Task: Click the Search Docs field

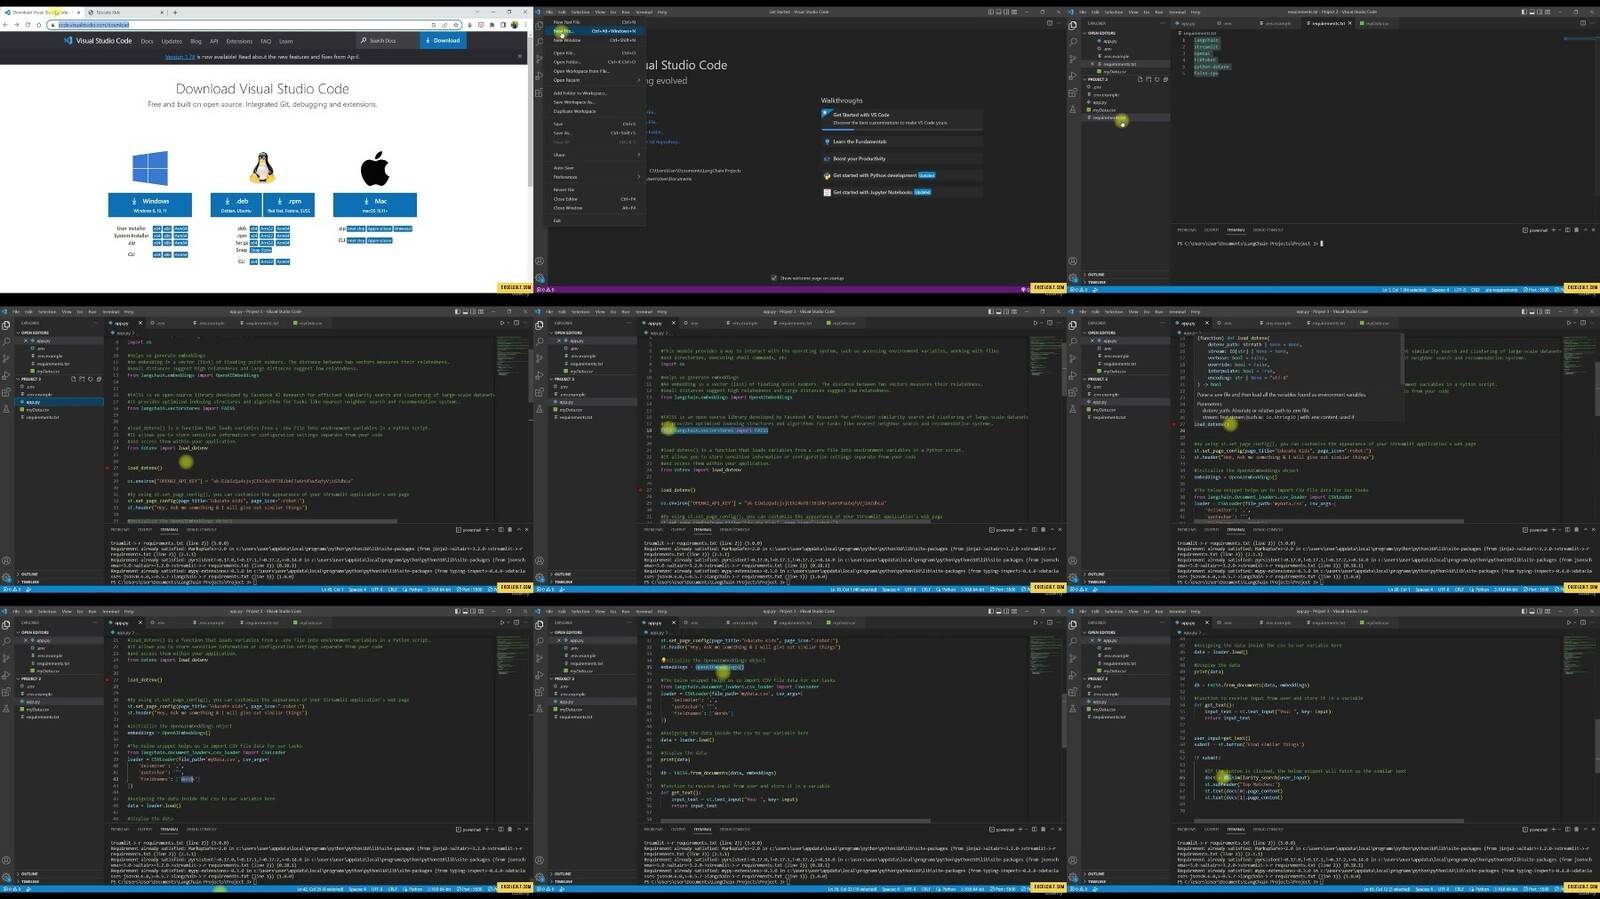Action: click(383, 41)
